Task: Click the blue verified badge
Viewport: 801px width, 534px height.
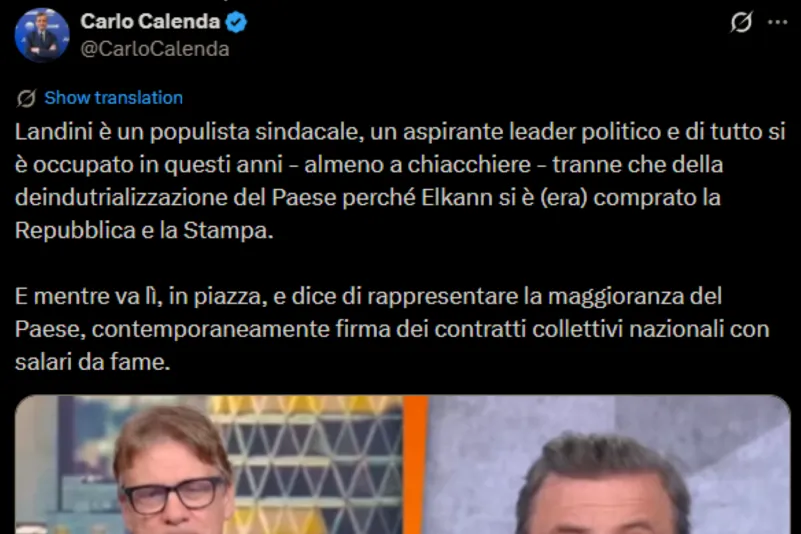Action: pos(236,22)
